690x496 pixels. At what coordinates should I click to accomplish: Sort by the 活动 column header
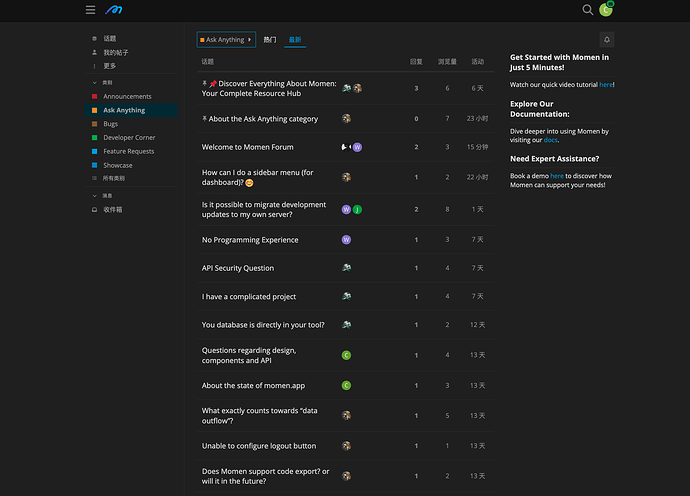(477, 62)
